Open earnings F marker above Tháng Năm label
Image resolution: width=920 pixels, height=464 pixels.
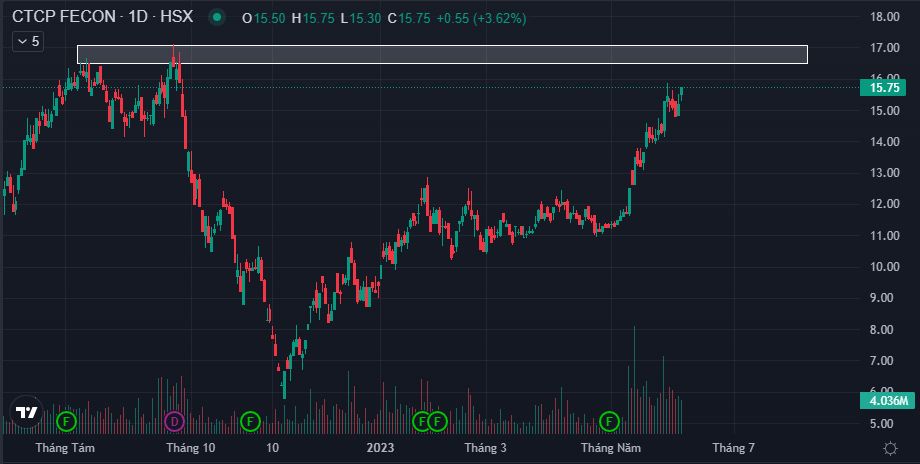tap(610, 421)
